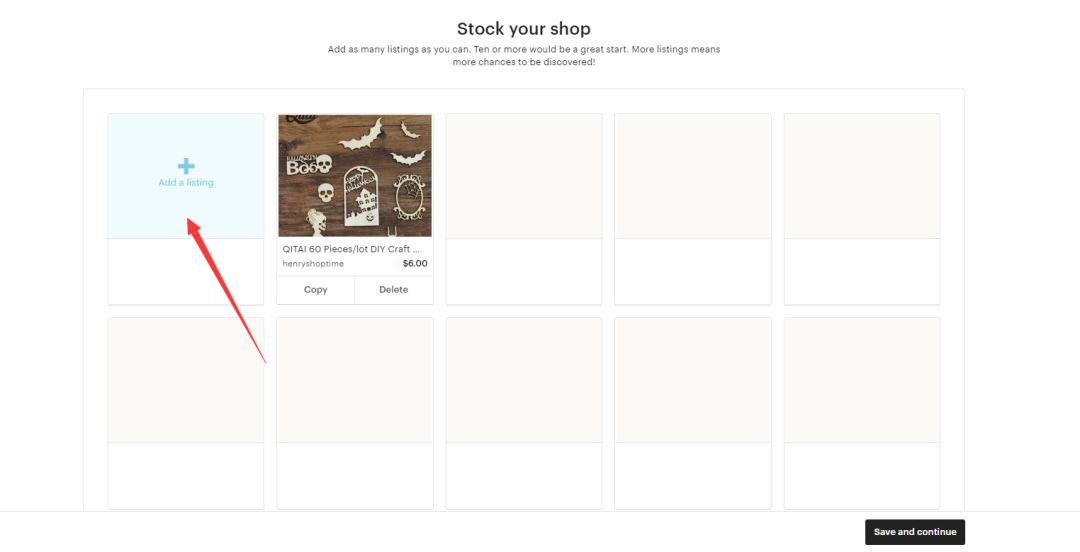Click the "Add a listing" text label
Image resolution: width=1080 pixels, height=552 pixels.
tap(186, 183)
